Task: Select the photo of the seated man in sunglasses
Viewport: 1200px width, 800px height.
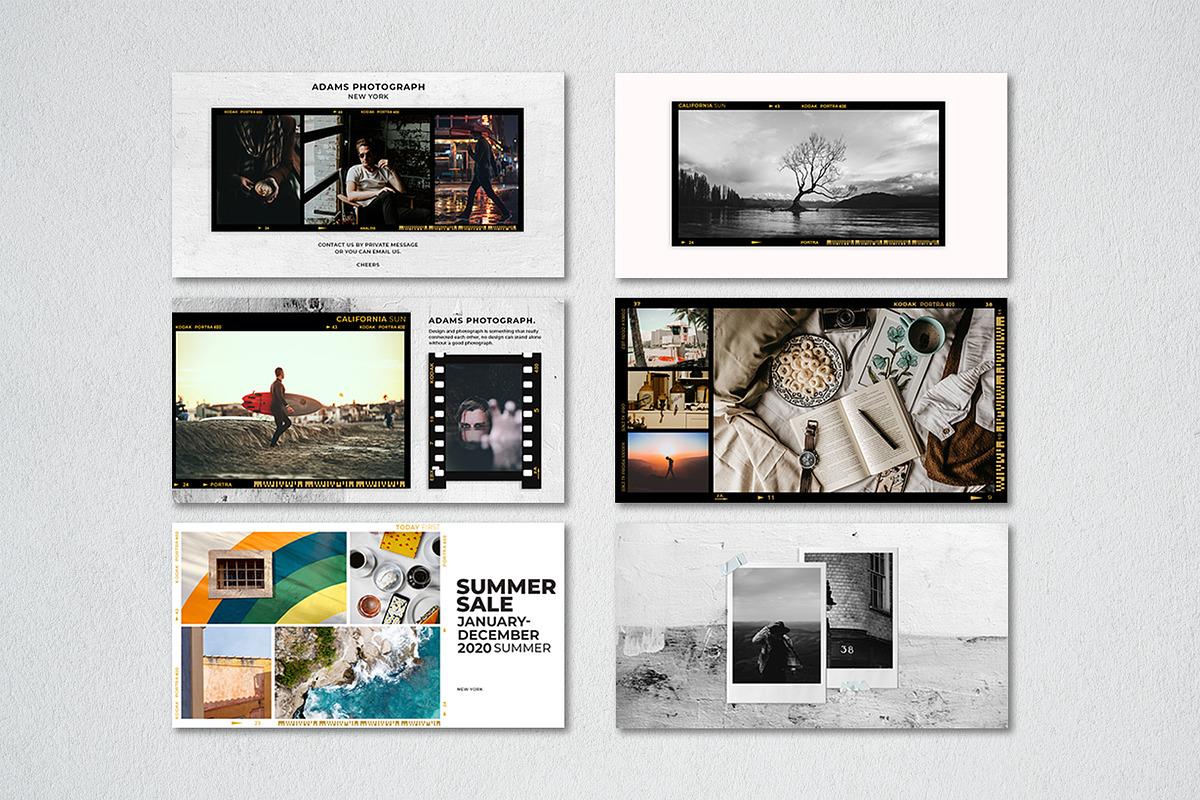Action: (367, 170)
